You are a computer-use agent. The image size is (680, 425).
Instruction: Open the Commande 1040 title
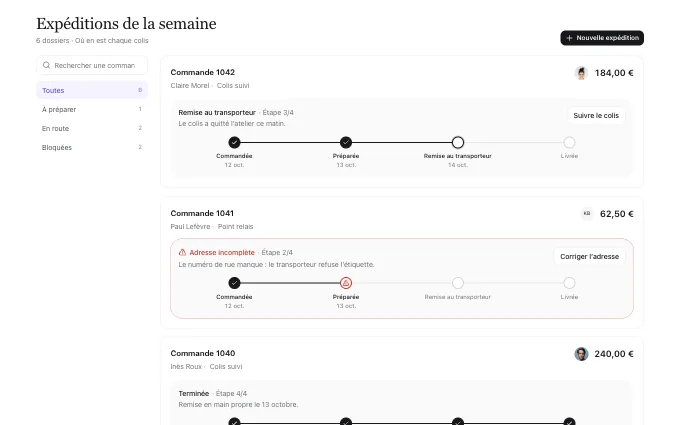(x=203, y=353)
